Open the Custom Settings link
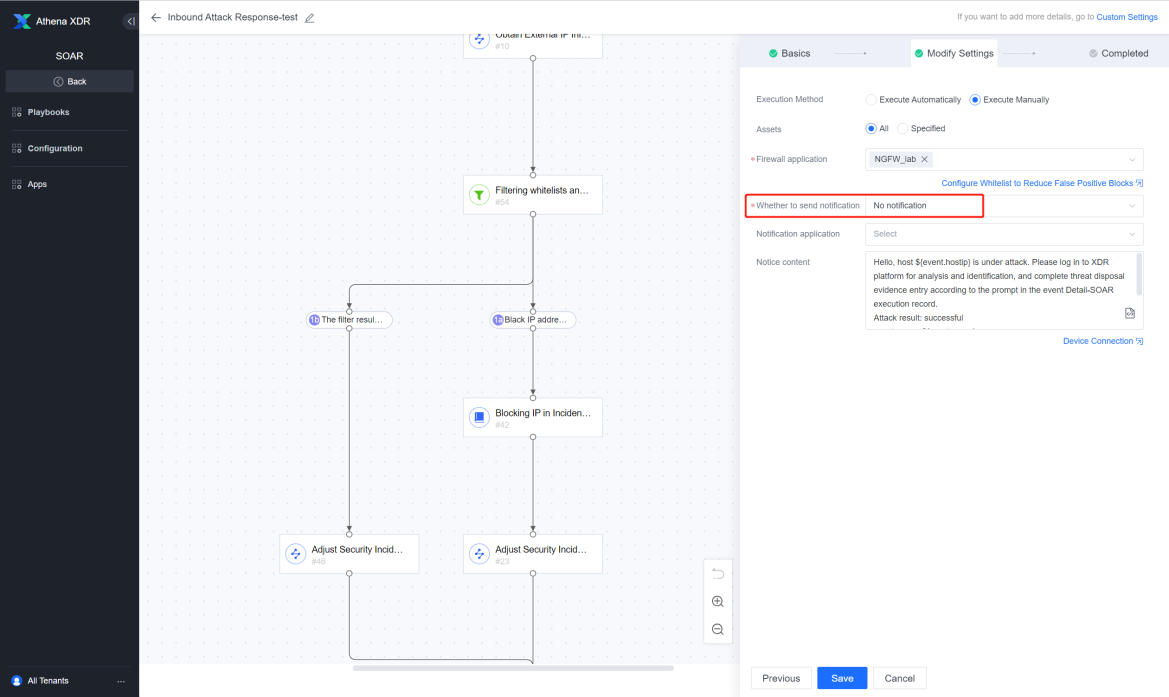 pyautogui.click(x=1127, y=17)
